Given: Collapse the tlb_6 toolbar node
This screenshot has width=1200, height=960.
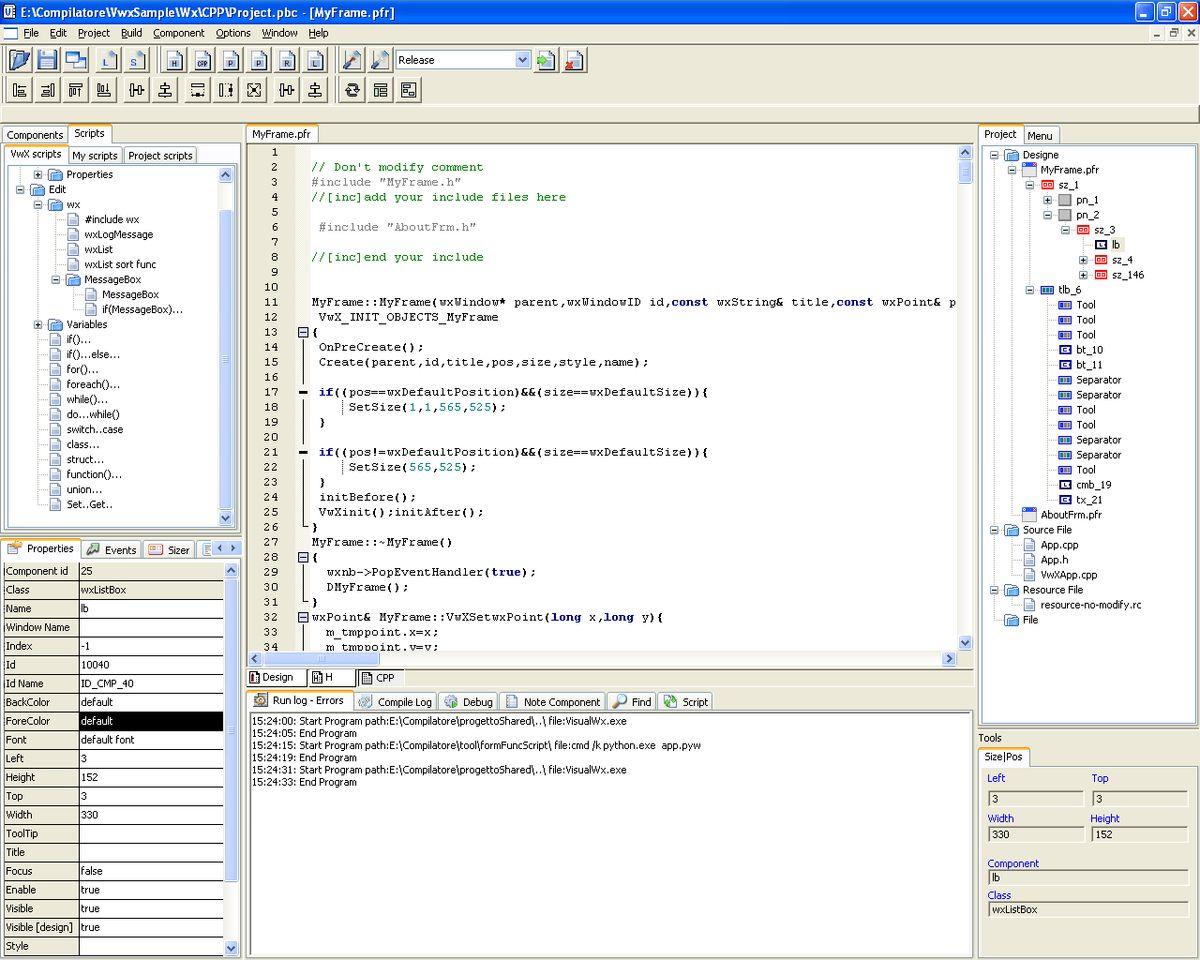Looking at the screenshot, I should [1030, 290].
